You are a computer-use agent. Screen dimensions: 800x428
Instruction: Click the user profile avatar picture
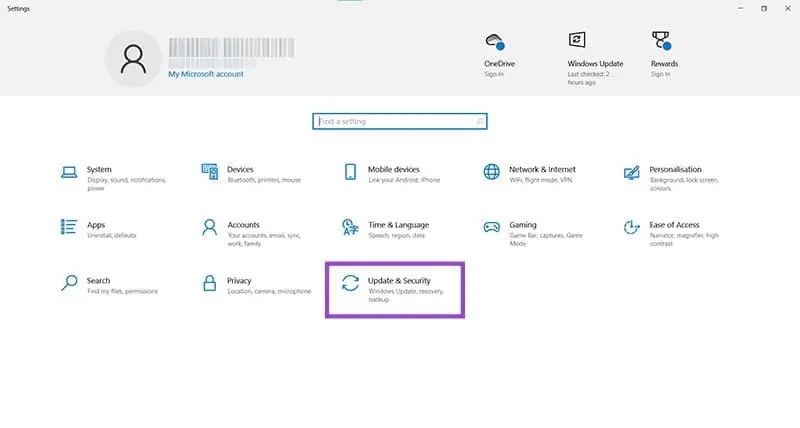coord(132,58)
